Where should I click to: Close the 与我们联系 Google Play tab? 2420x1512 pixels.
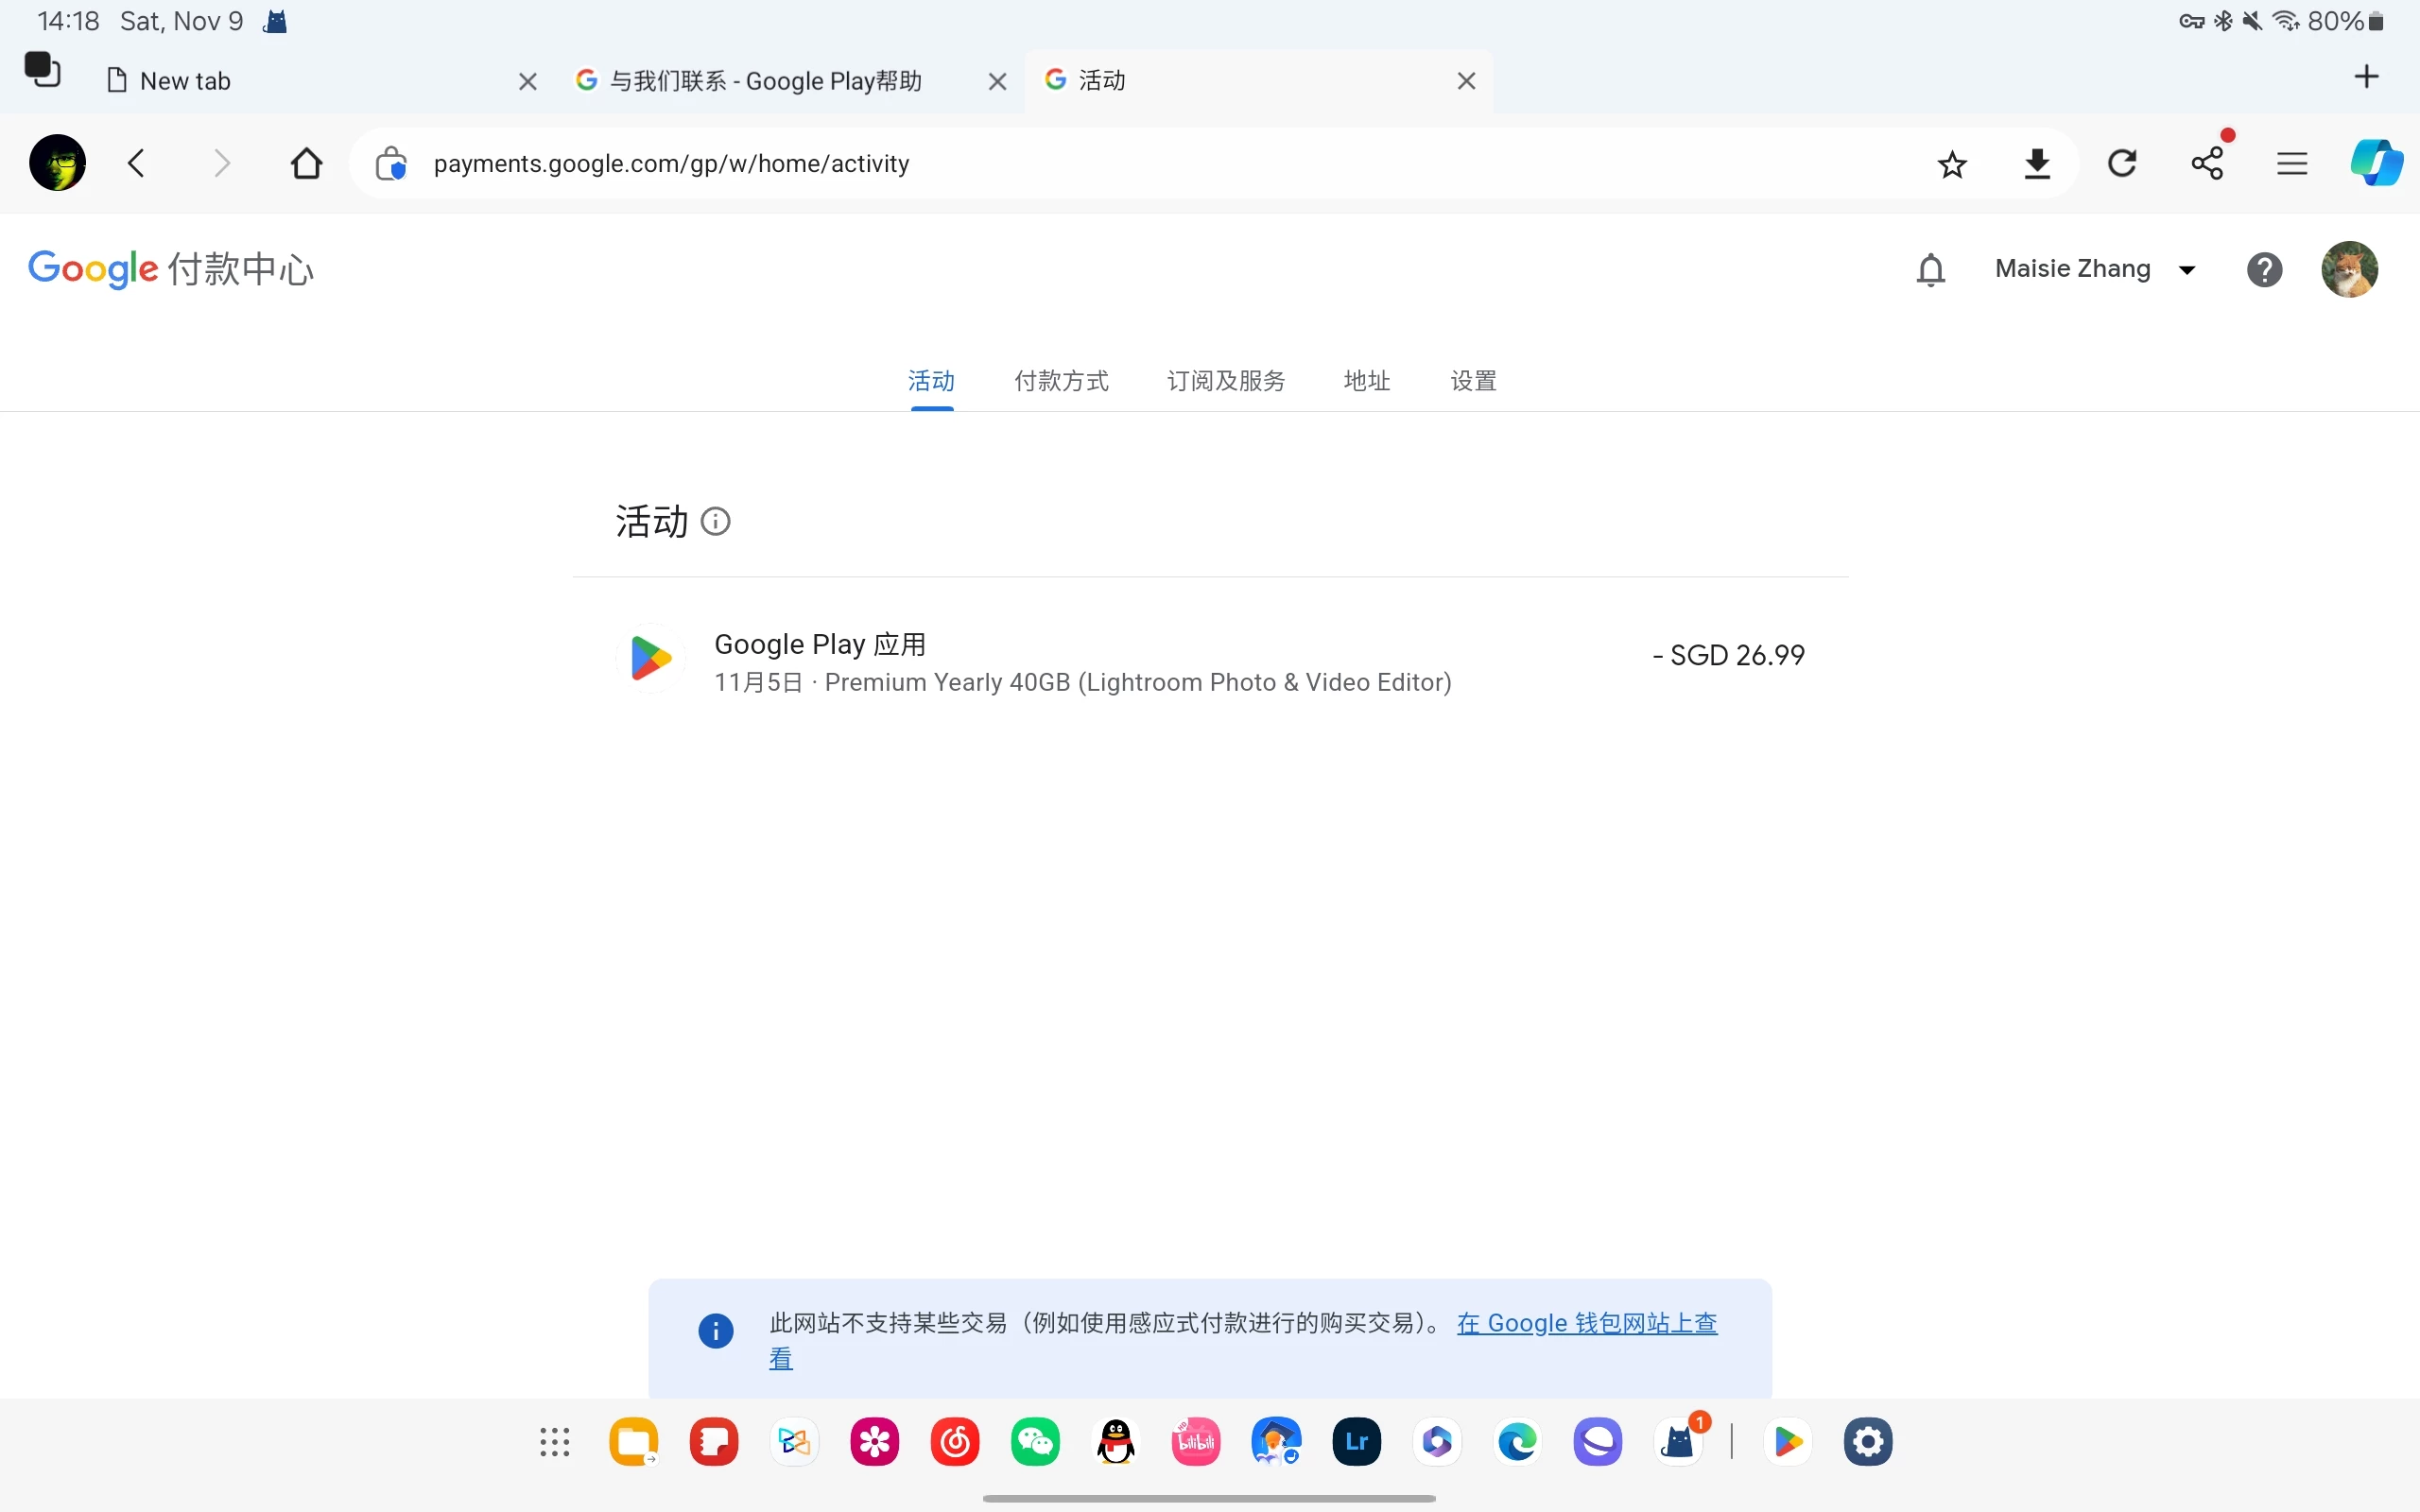pyautogui.click(x=997, y=81)
